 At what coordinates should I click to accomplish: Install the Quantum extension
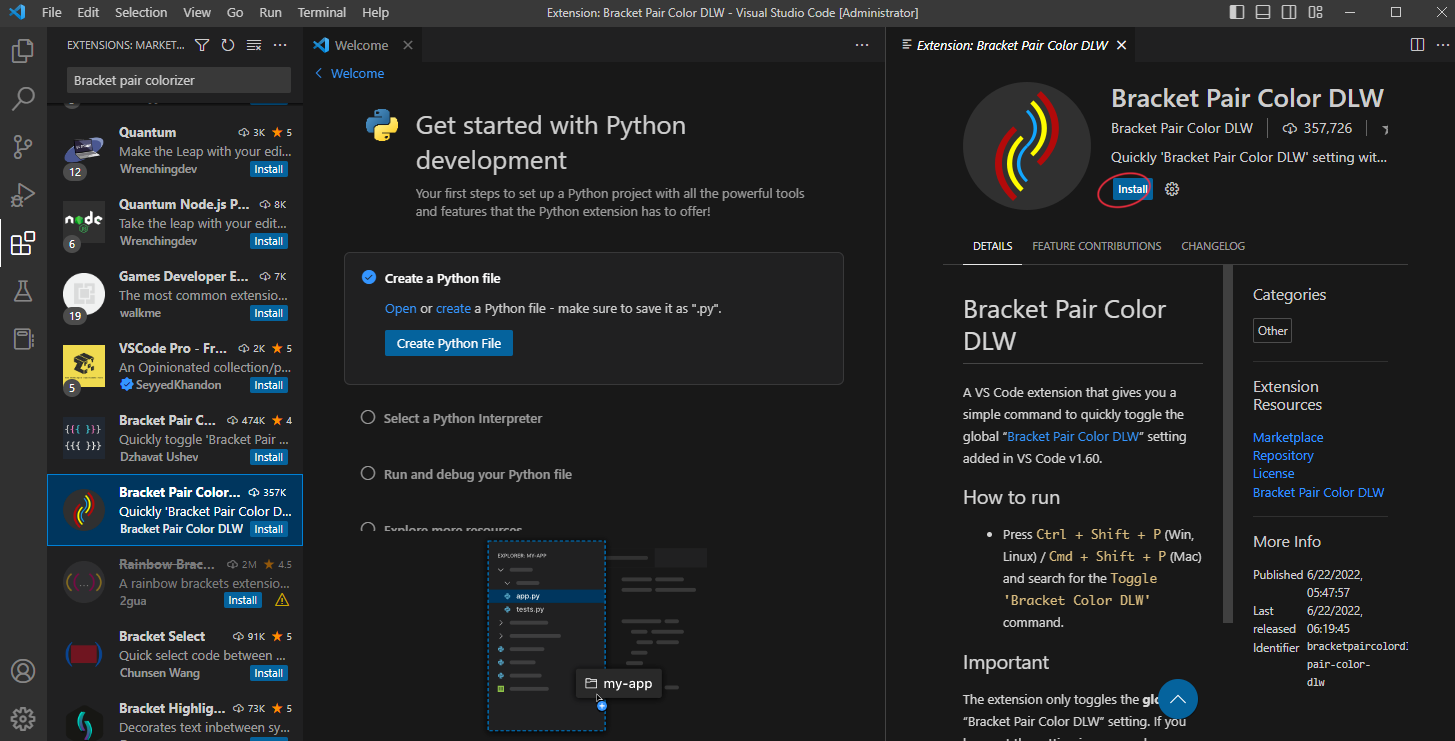[x=269, y=169]
